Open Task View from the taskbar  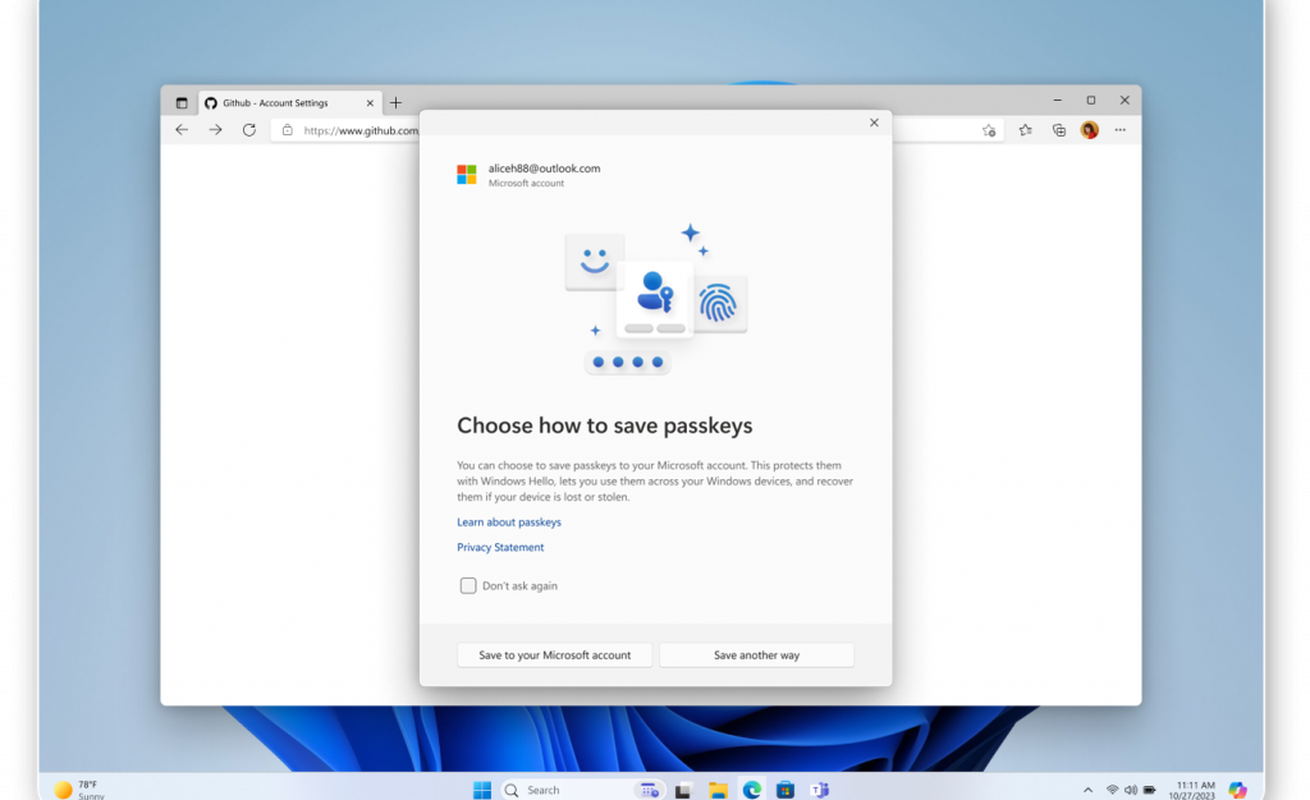pyautogui.click(x=683, y=790)
